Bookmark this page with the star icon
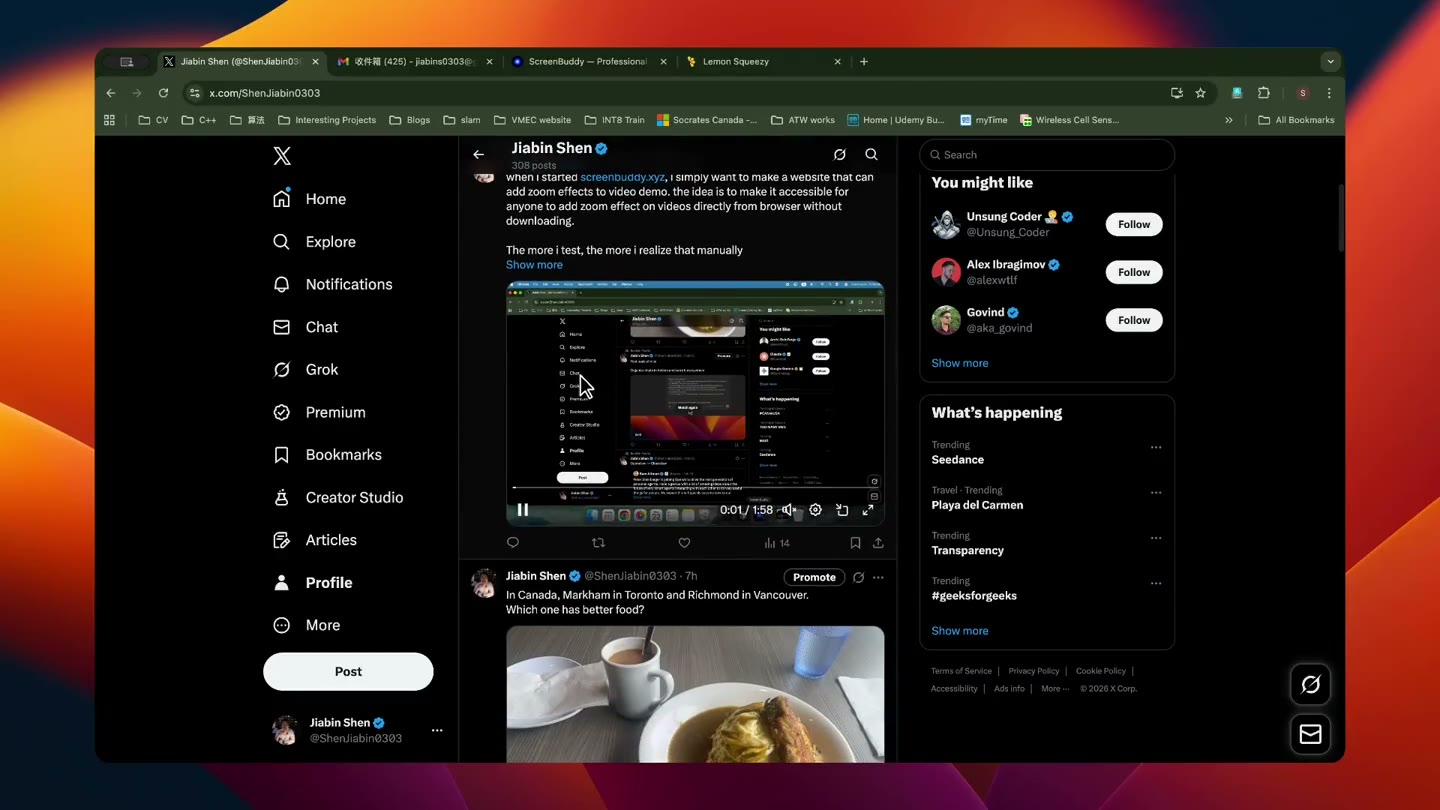The width and height of the screenshot is (1440, 810). (x=1200, y=93)
